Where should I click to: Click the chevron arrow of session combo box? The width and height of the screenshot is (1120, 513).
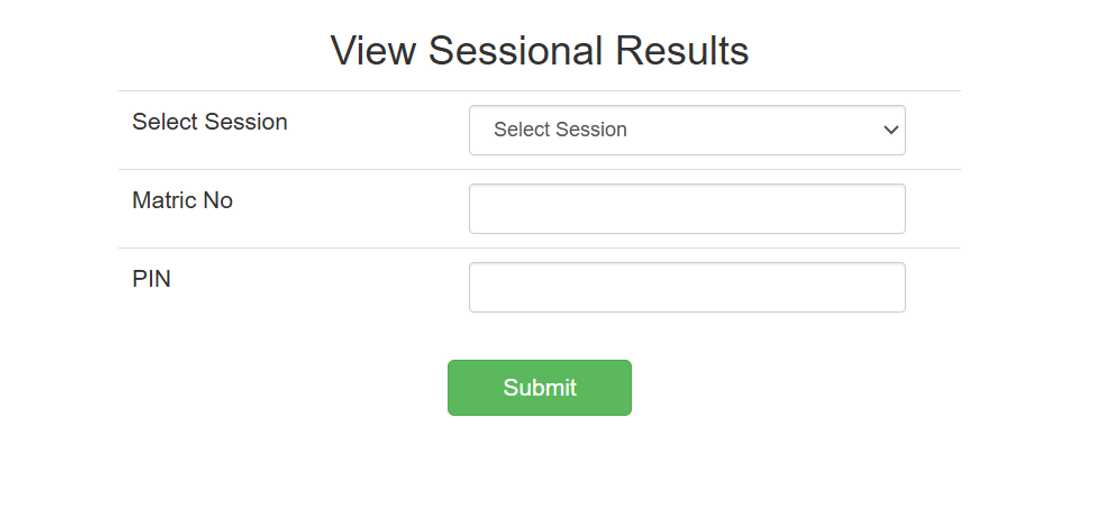(x=891, y=130)
